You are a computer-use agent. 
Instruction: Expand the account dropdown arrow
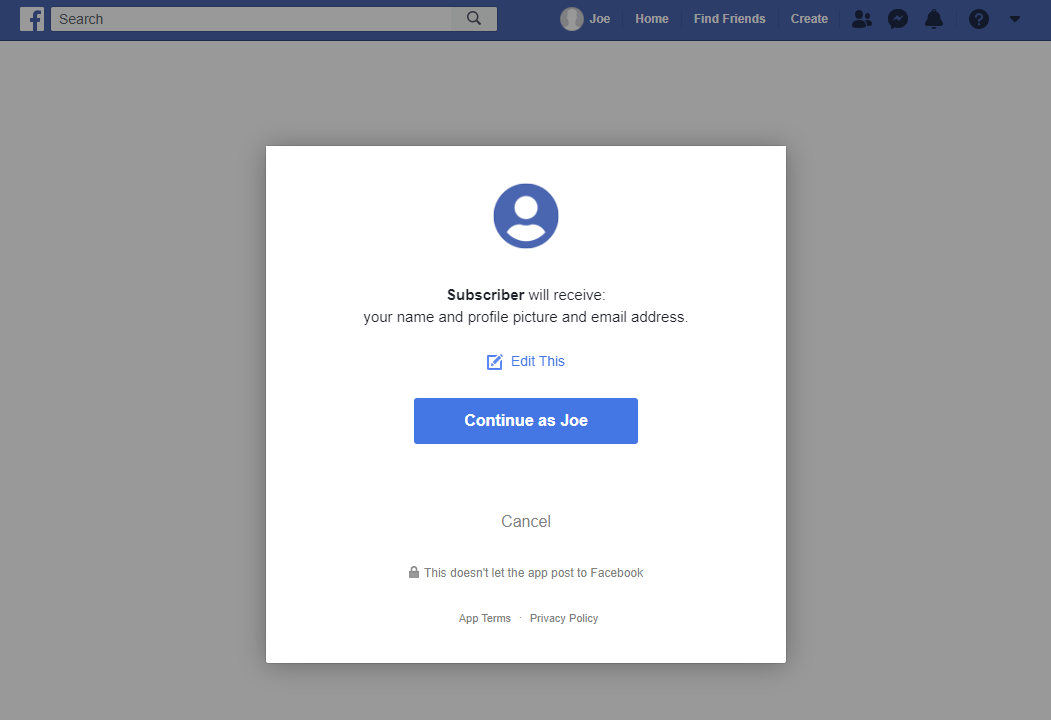1015,19
